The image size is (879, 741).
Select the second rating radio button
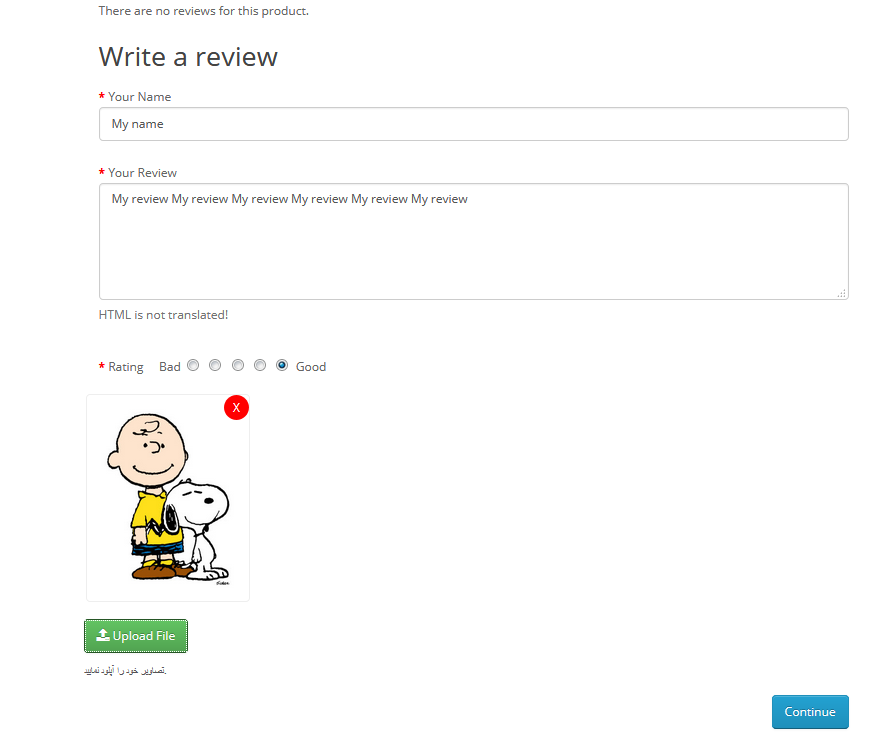(215, 365)
